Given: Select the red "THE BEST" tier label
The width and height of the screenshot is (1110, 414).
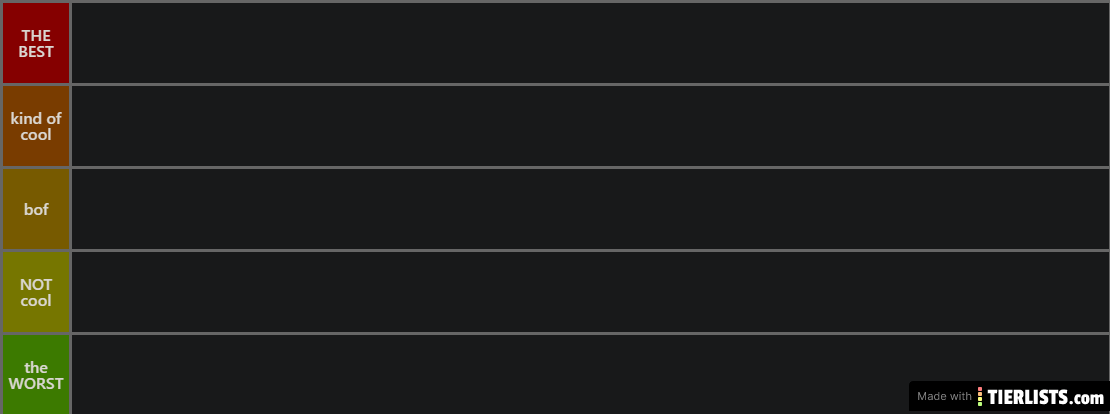Looking at the screenshot, I should 36,43.
